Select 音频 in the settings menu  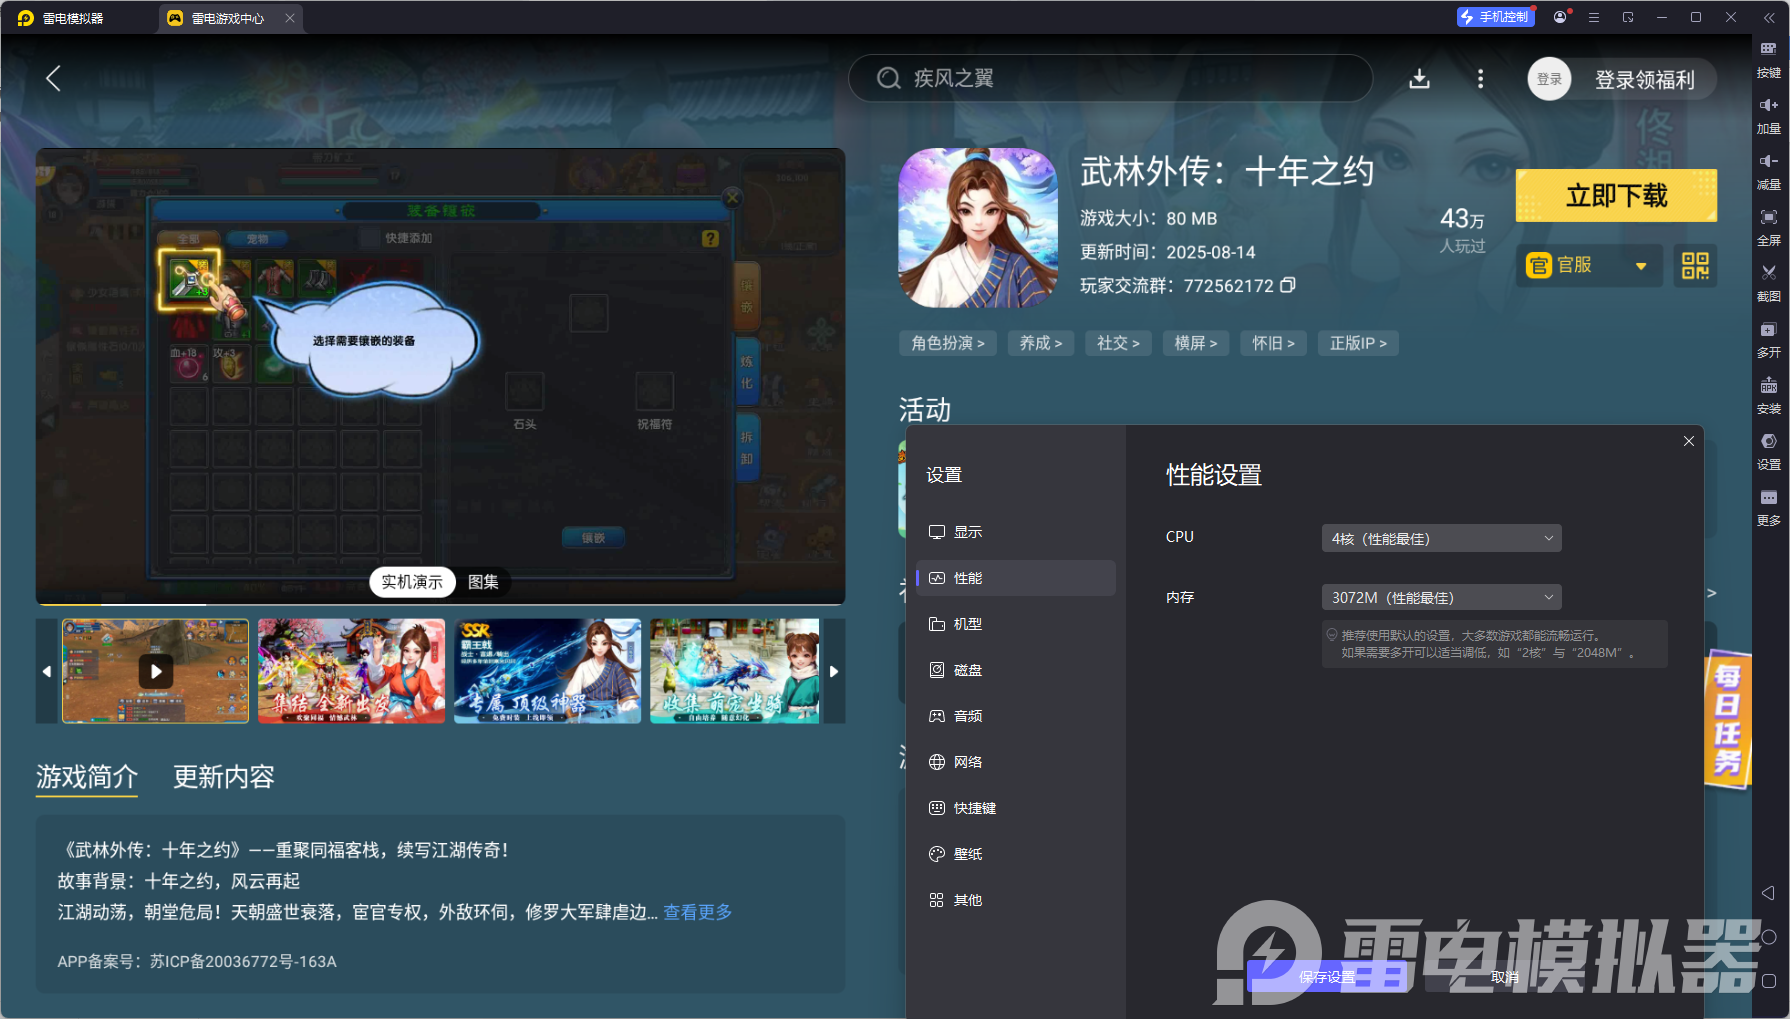point(1015,716)
